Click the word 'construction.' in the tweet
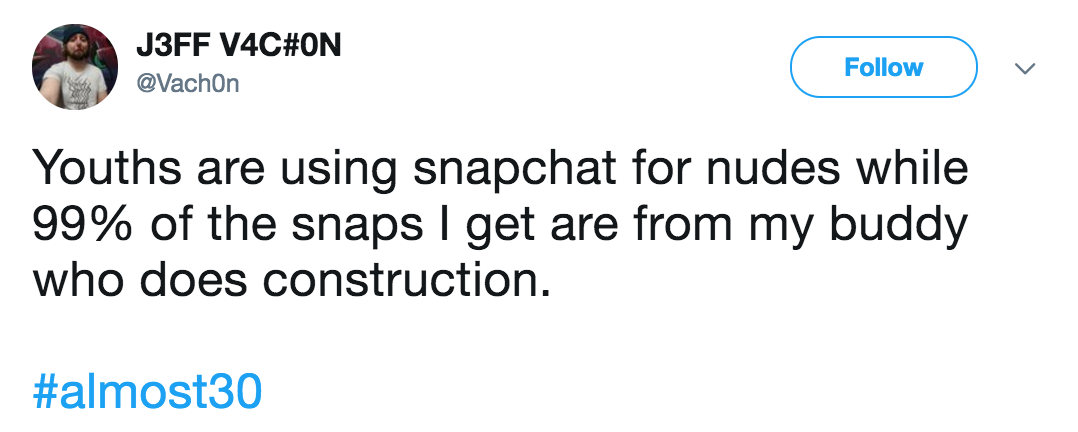1078x432 pixels. [407, 282]
